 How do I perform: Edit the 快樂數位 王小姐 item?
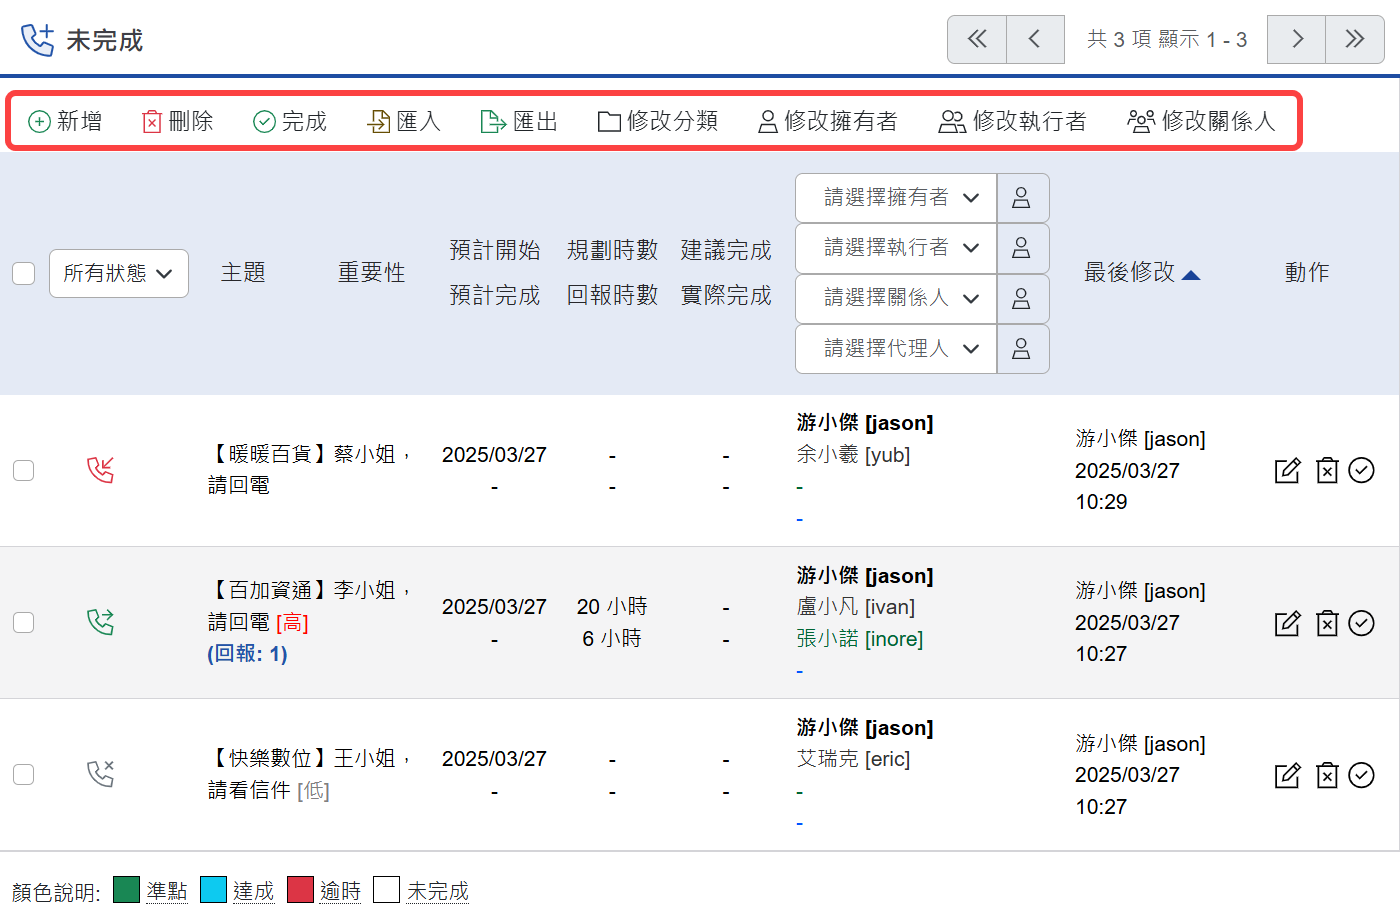(1288, 775)
